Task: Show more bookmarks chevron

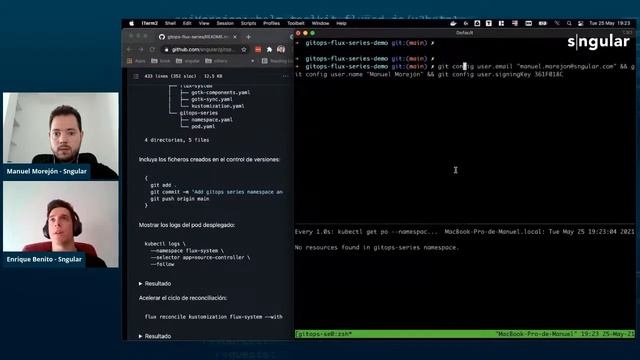Action: [253, 61]
